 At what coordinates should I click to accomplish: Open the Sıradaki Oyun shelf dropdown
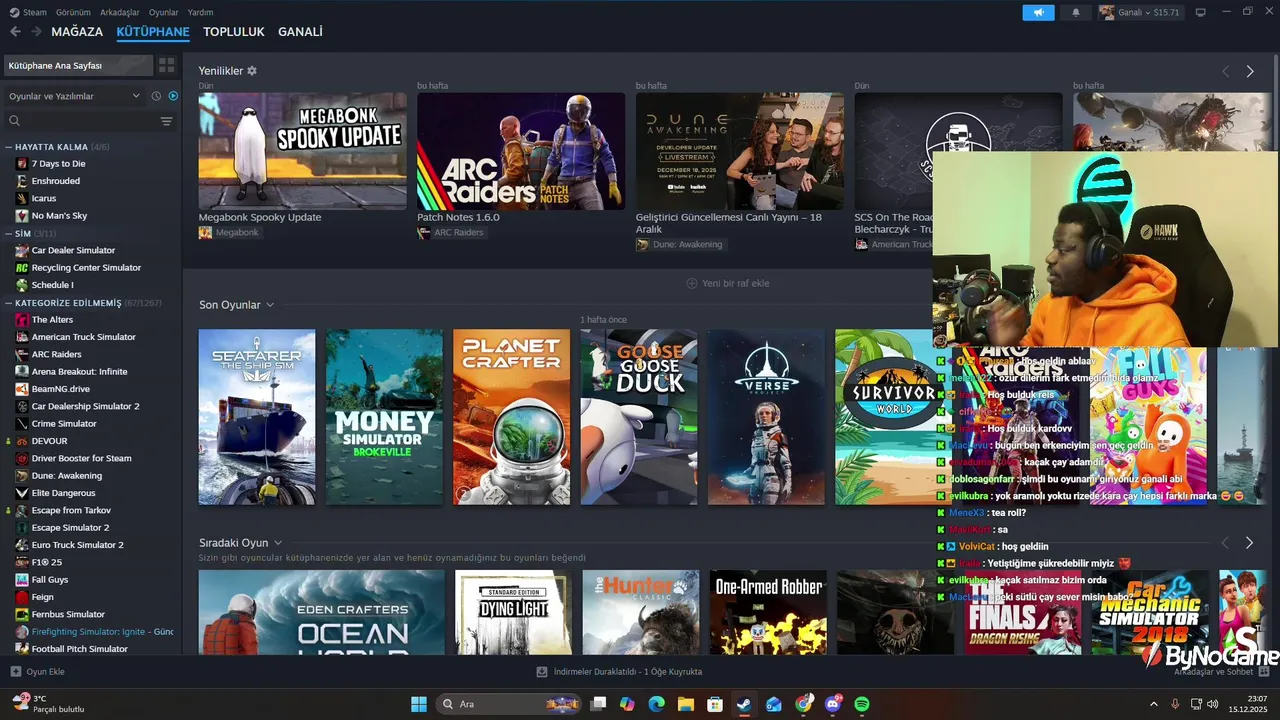coord(278,543)
